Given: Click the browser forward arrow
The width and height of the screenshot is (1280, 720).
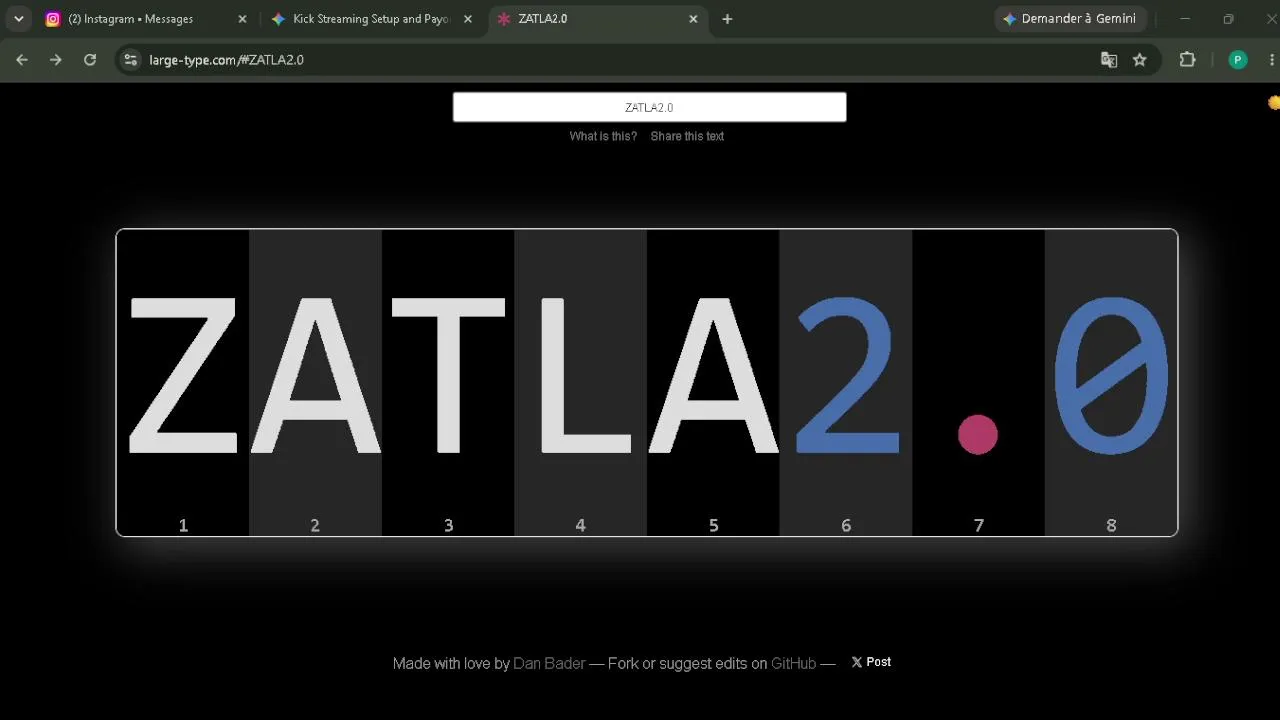Looking at the screenshot, I should click(x=56, y=60).
